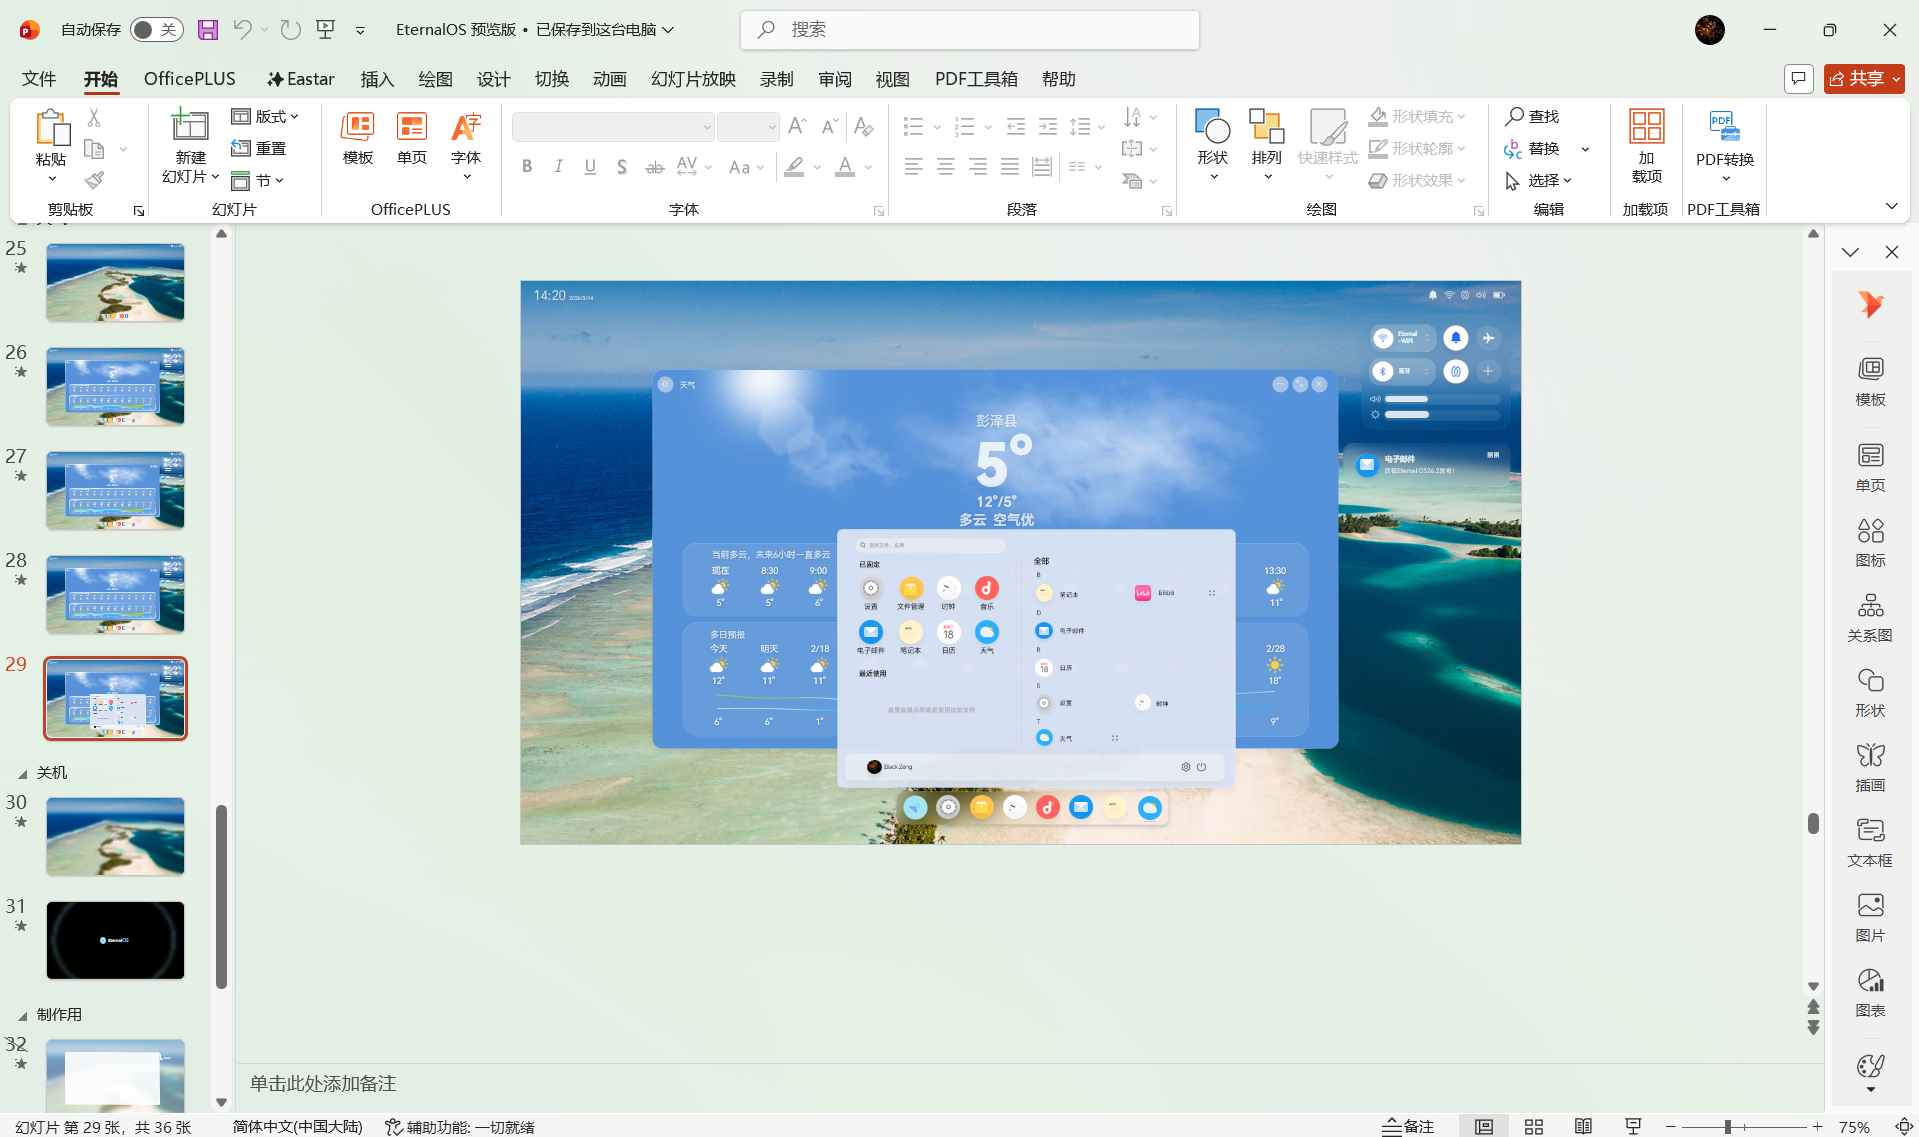Toggle the 备注 notes pane
The width and height of the screenshot is (1919, 1137).
1408,1127
